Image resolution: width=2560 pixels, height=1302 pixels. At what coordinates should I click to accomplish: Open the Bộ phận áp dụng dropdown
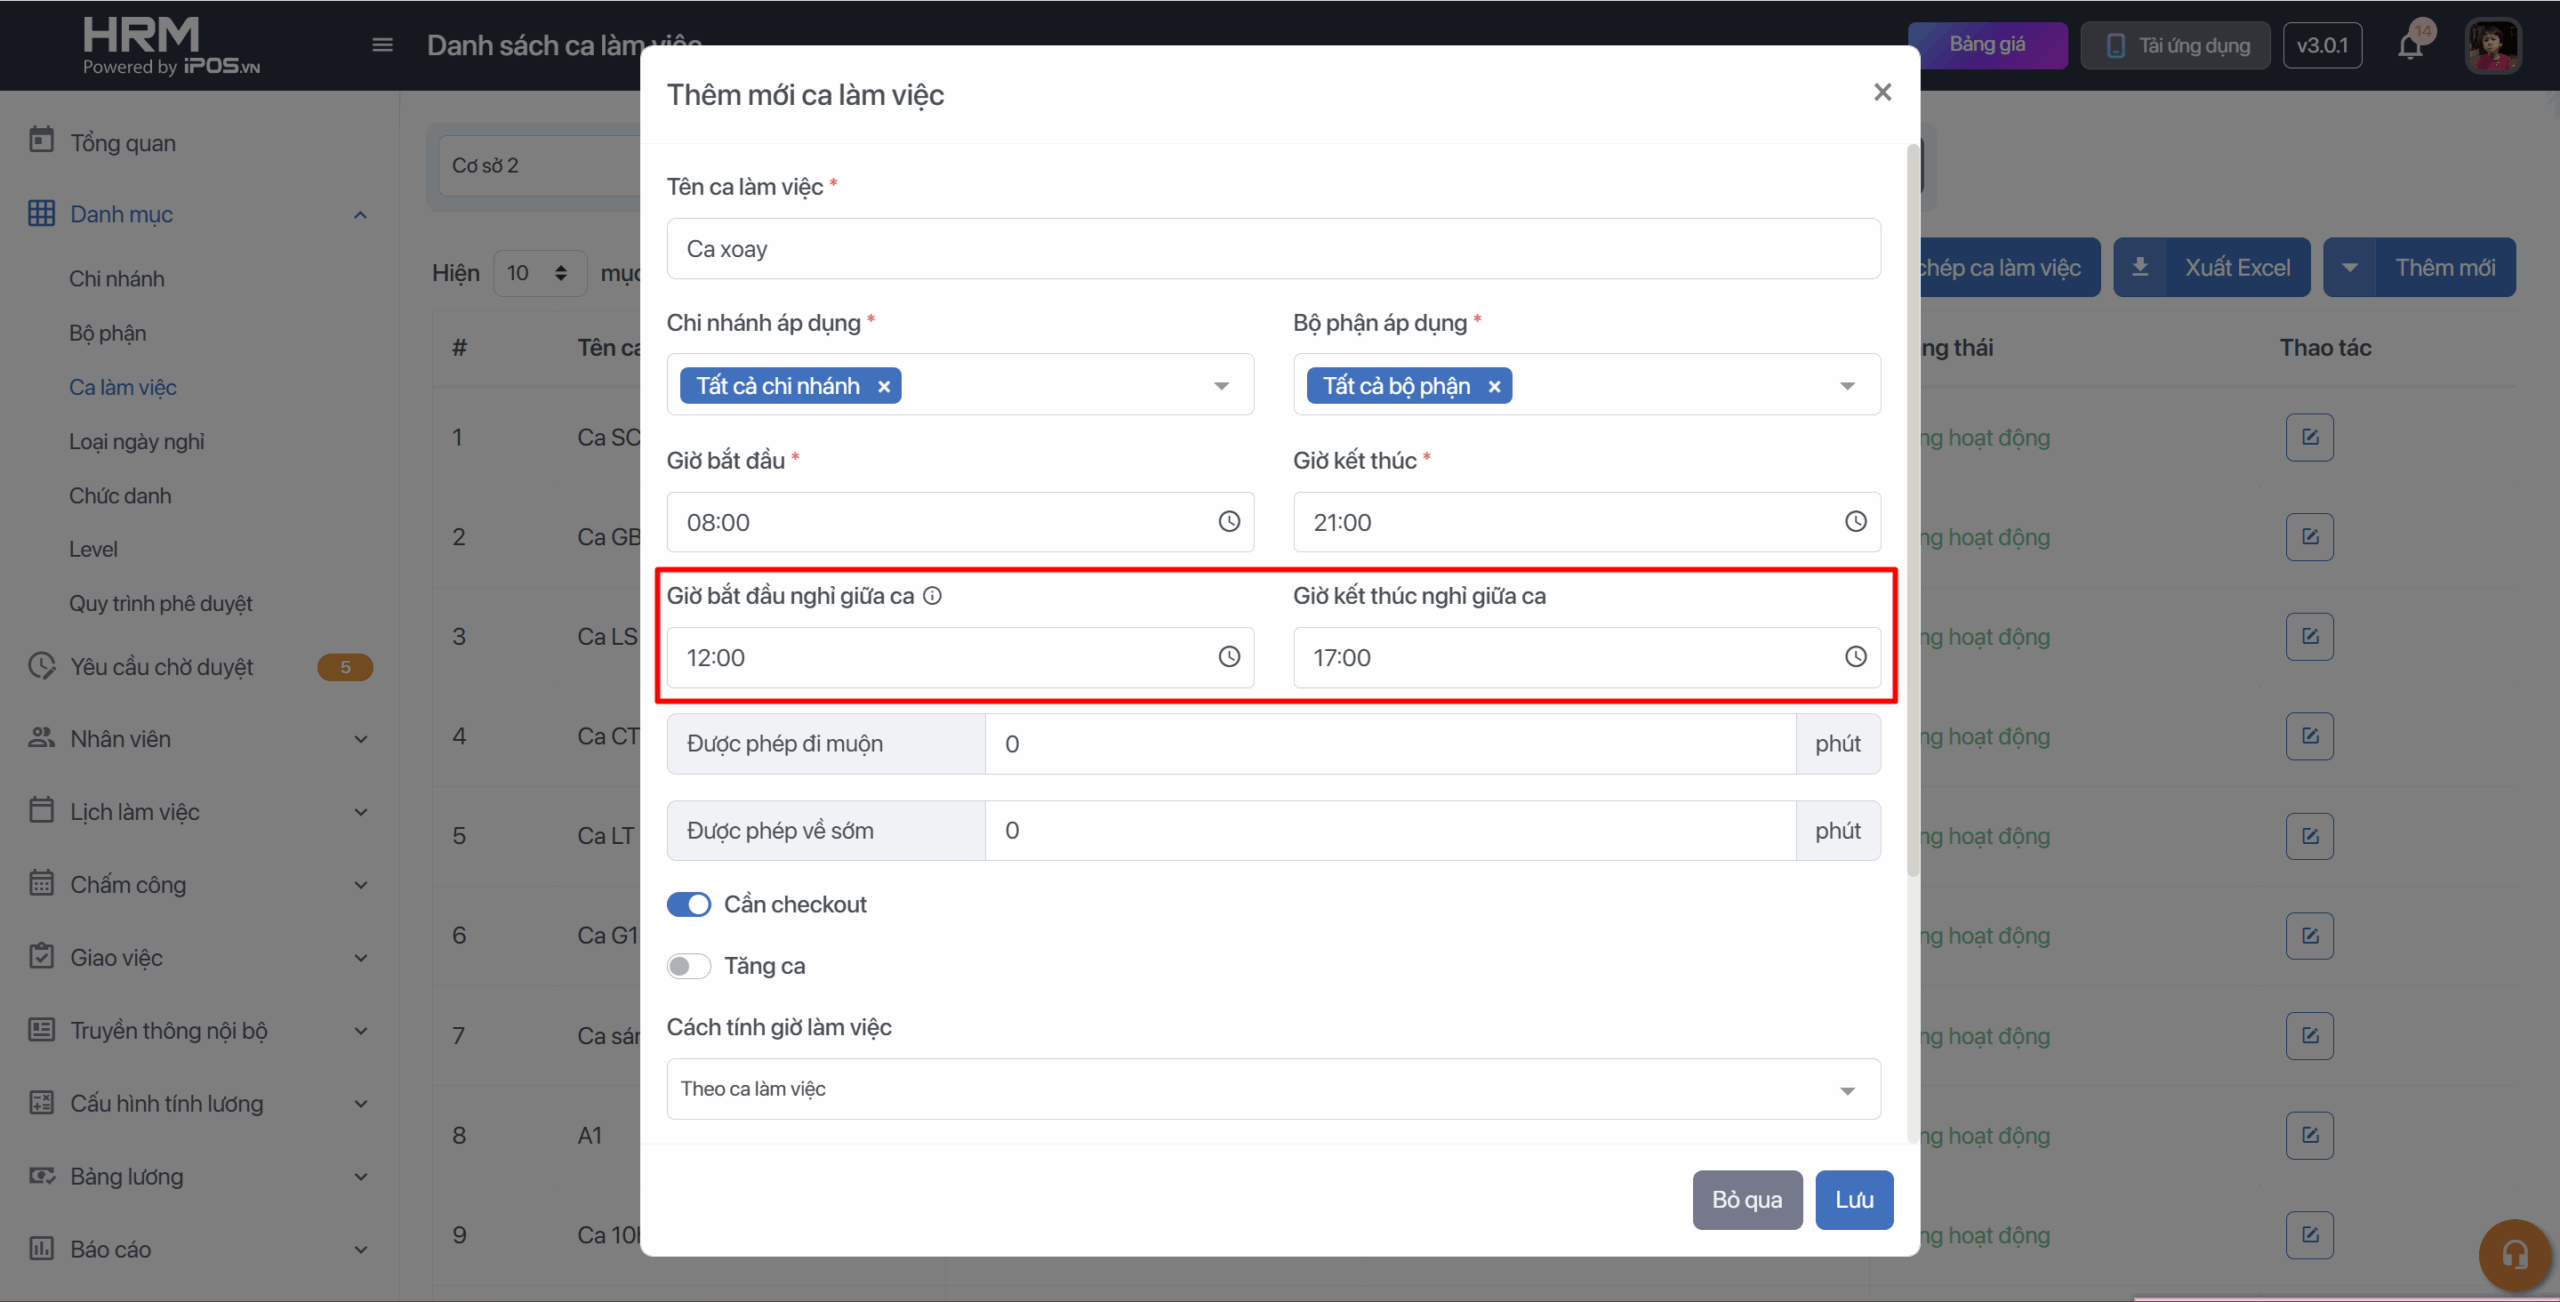1847,386
